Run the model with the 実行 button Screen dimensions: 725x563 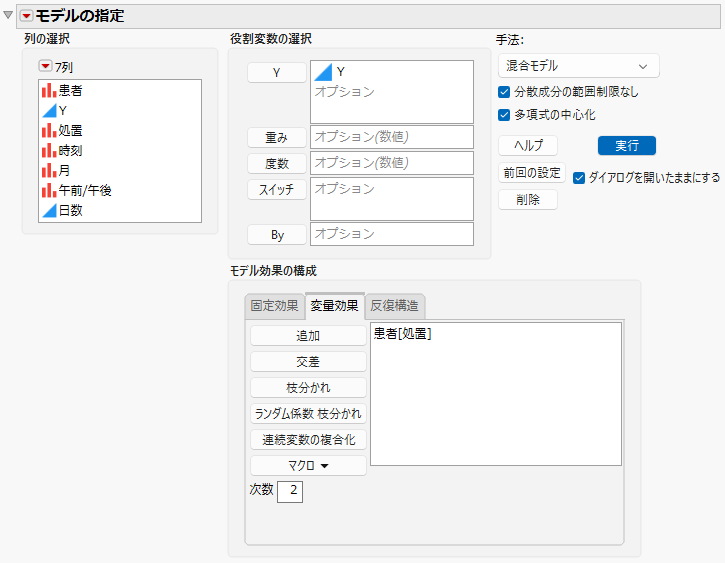click(x=627, y=146)
